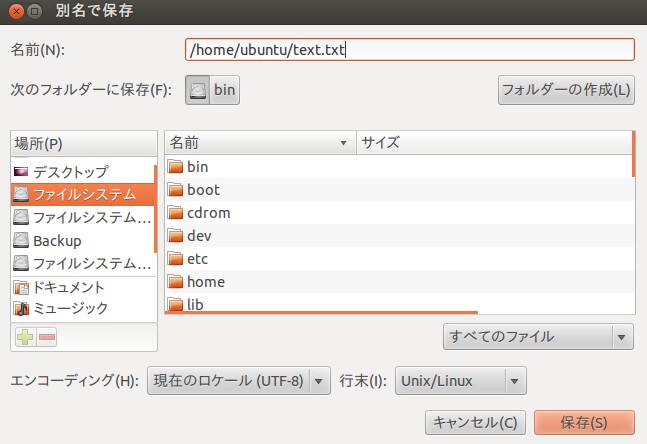Select boot folder name
This screenshot has height=444, width=647.
click(203, 190)
